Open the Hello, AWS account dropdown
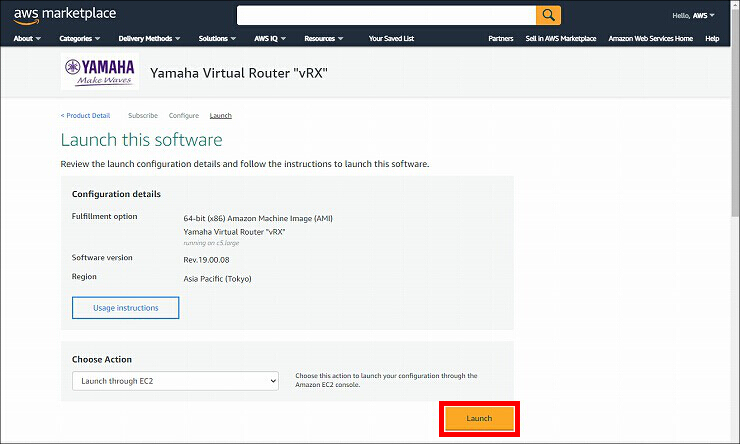Viewport: 740px width, 444px height. click(693, 16)
